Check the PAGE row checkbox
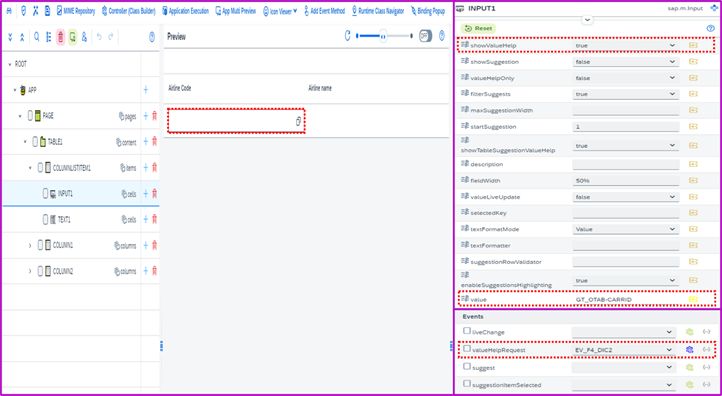Screen dimensions: 722x396 click(x=30, y=116)
